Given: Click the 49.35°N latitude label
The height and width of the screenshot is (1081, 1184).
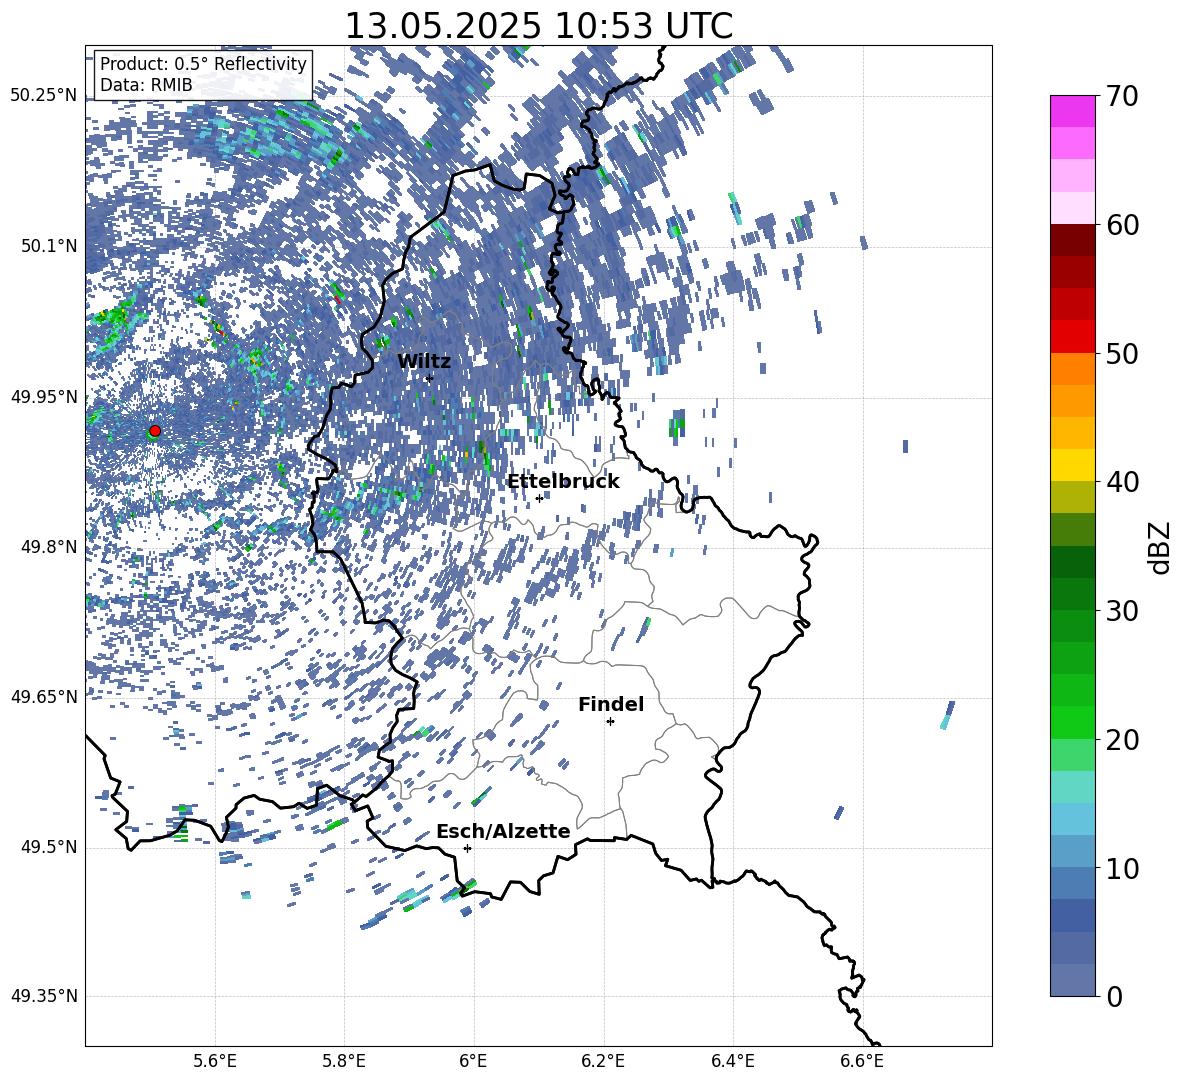Looking at the screenshot, I should pos(44,996).
